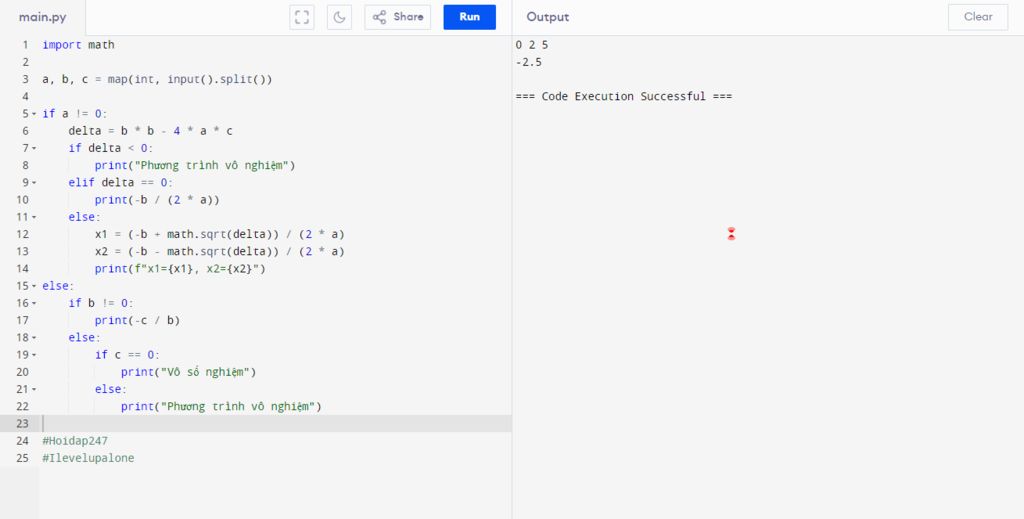Click the fullscreen expand icon
The image size is (1024, 519).
pyautogui.click(x=302, y=17)
